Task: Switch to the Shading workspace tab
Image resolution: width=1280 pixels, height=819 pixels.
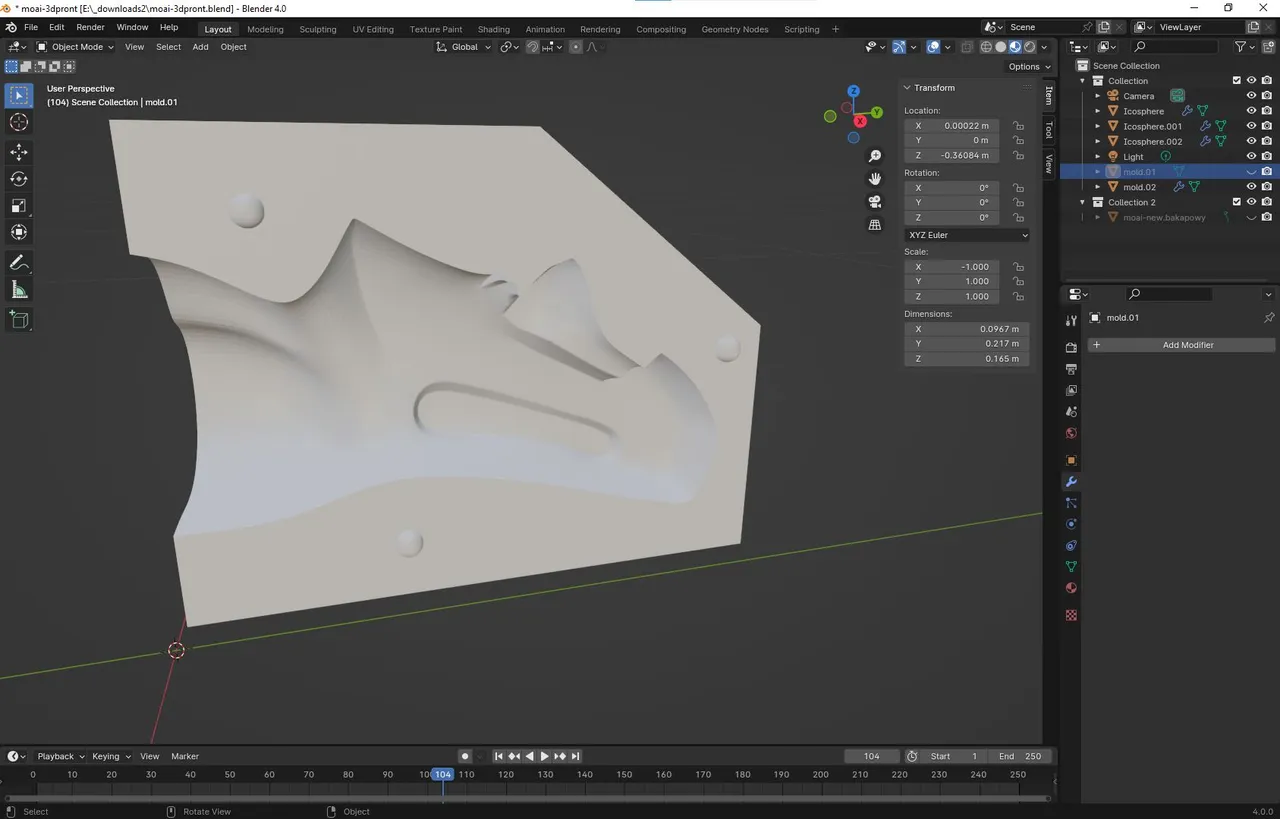Action: [x=493, y=29]
